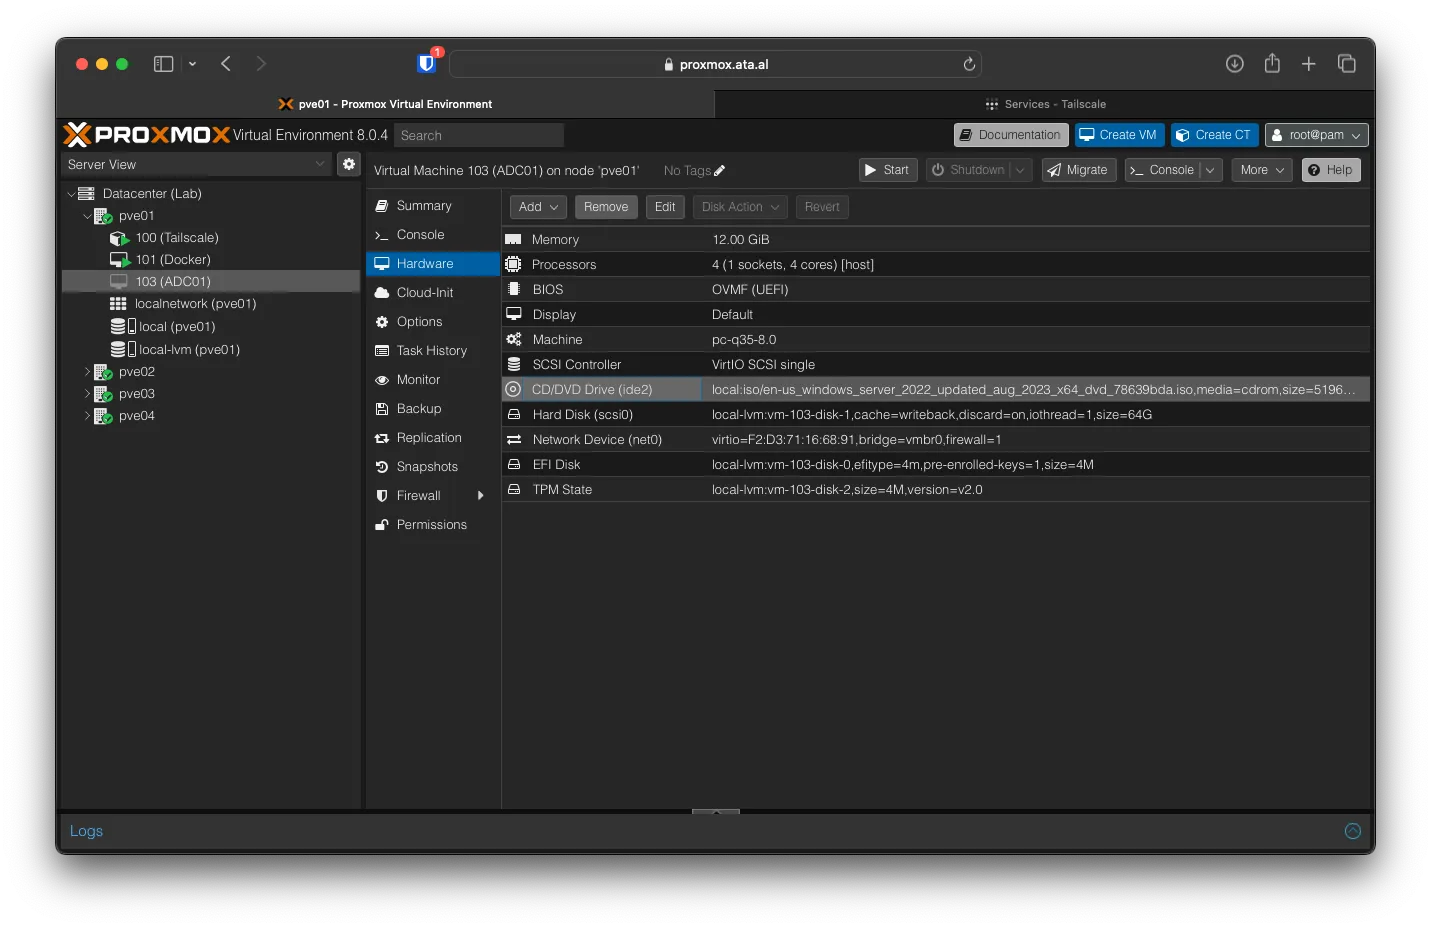
Task: Reload the proxmox.ata.al page
Action: tap(969, 64)
